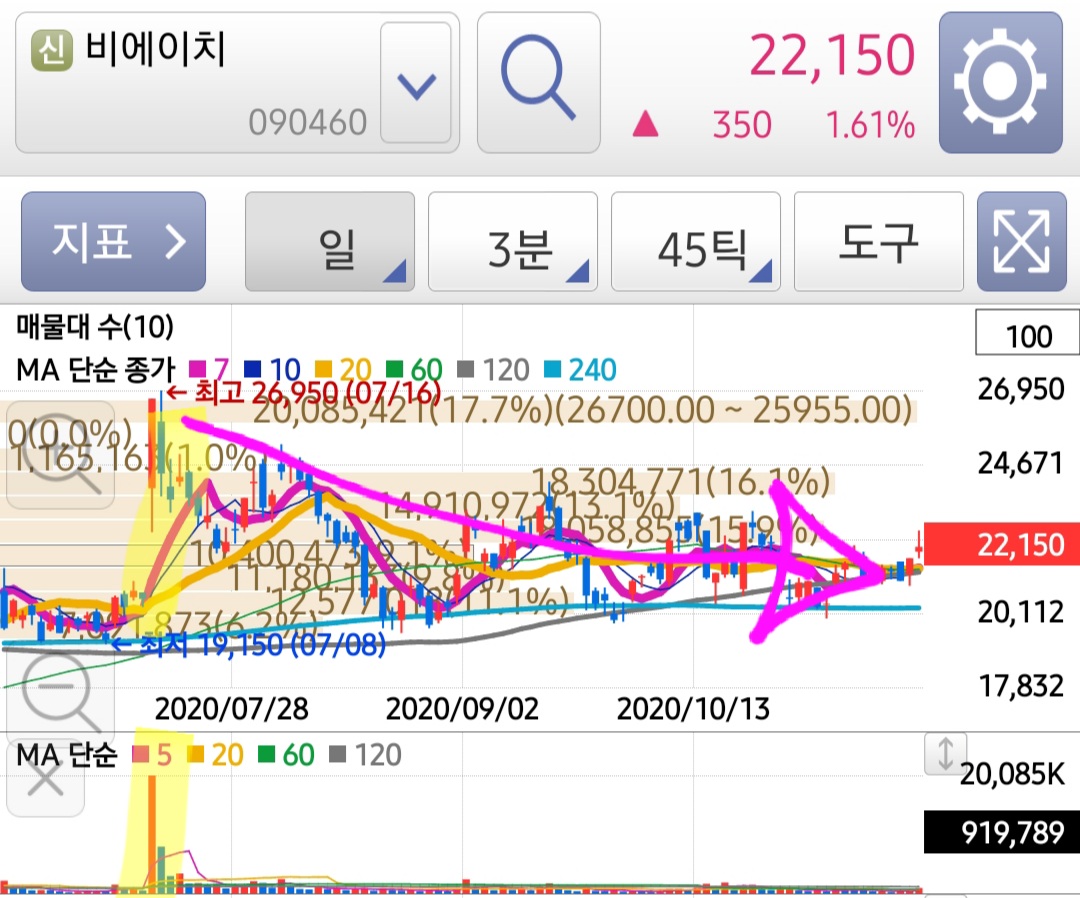Open the 지표 indicators menu
The height and width of the screenshot is (898, 1080).
[114, 241]
